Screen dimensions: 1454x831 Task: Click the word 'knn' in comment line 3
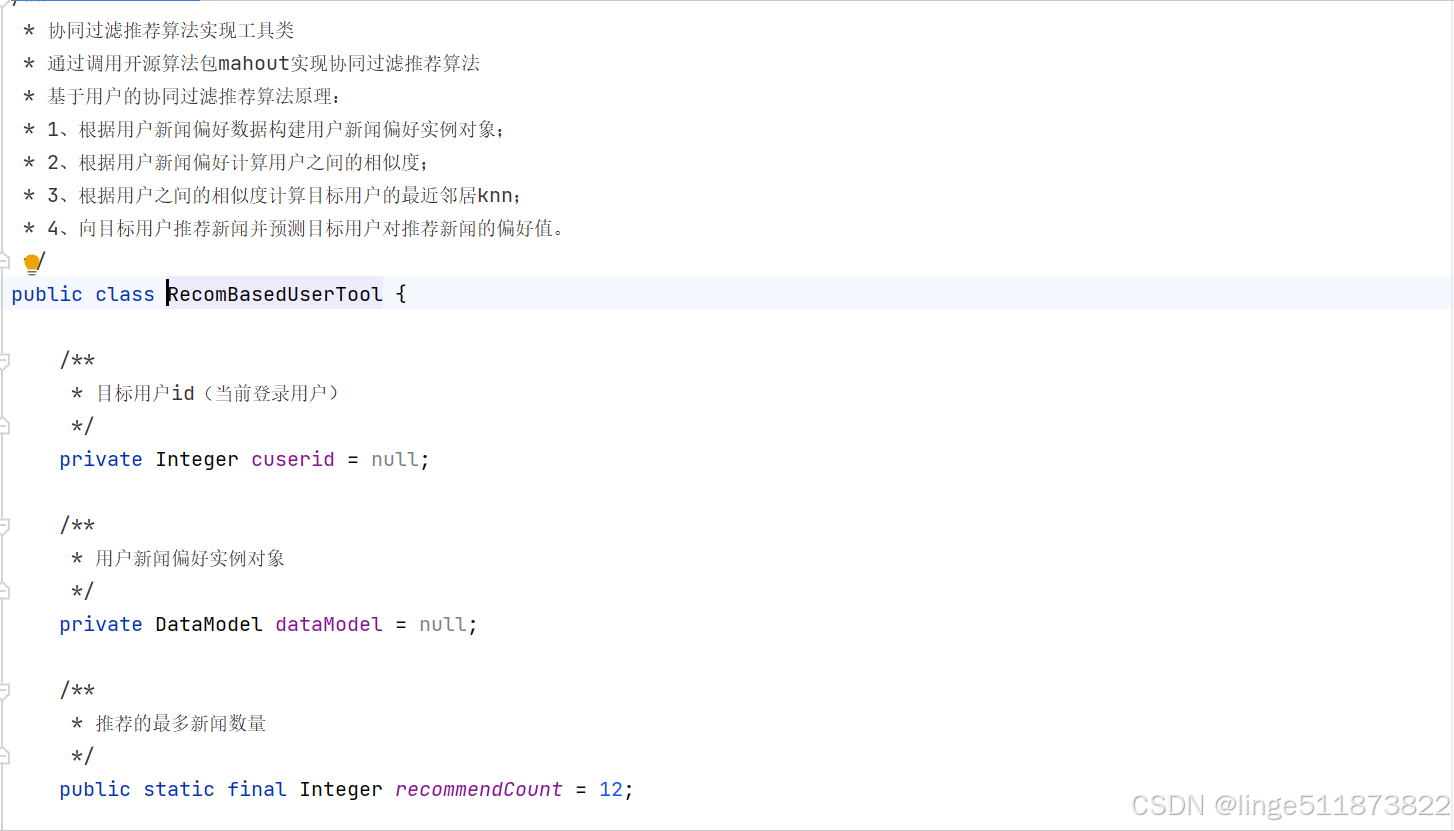495,196
